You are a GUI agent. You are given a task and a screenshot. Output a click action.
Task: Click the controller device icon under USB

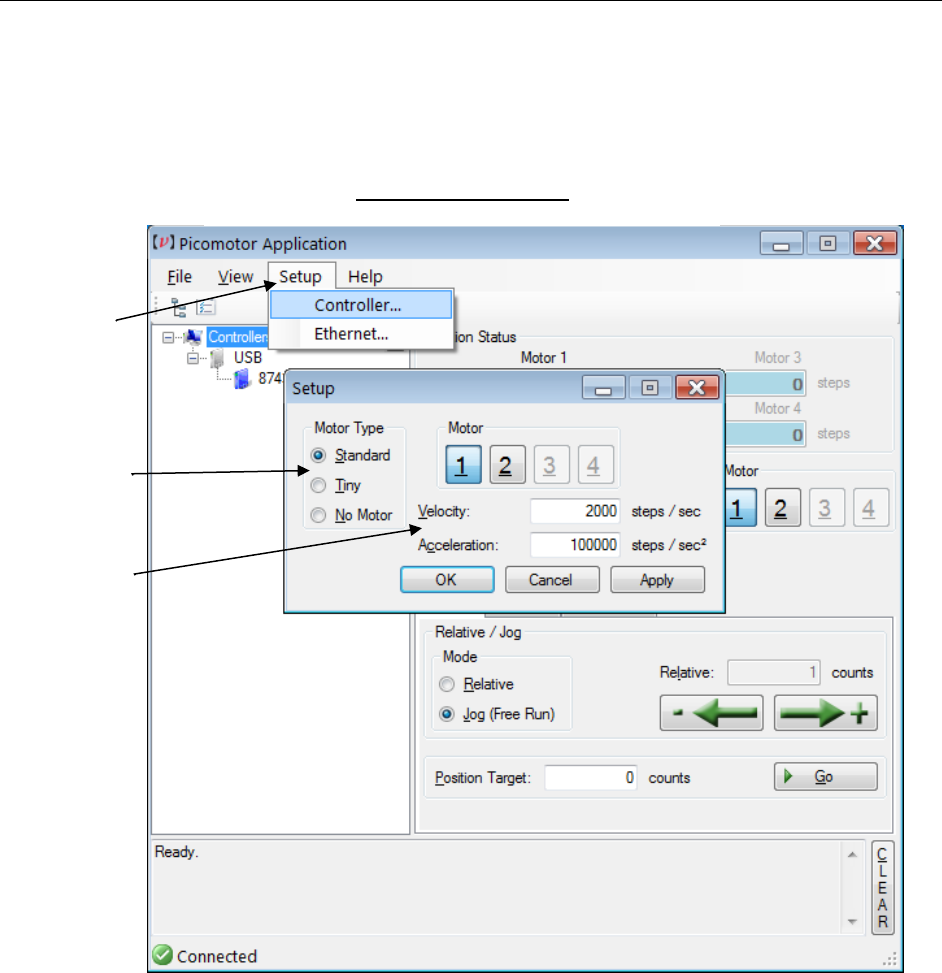point(242,379)
